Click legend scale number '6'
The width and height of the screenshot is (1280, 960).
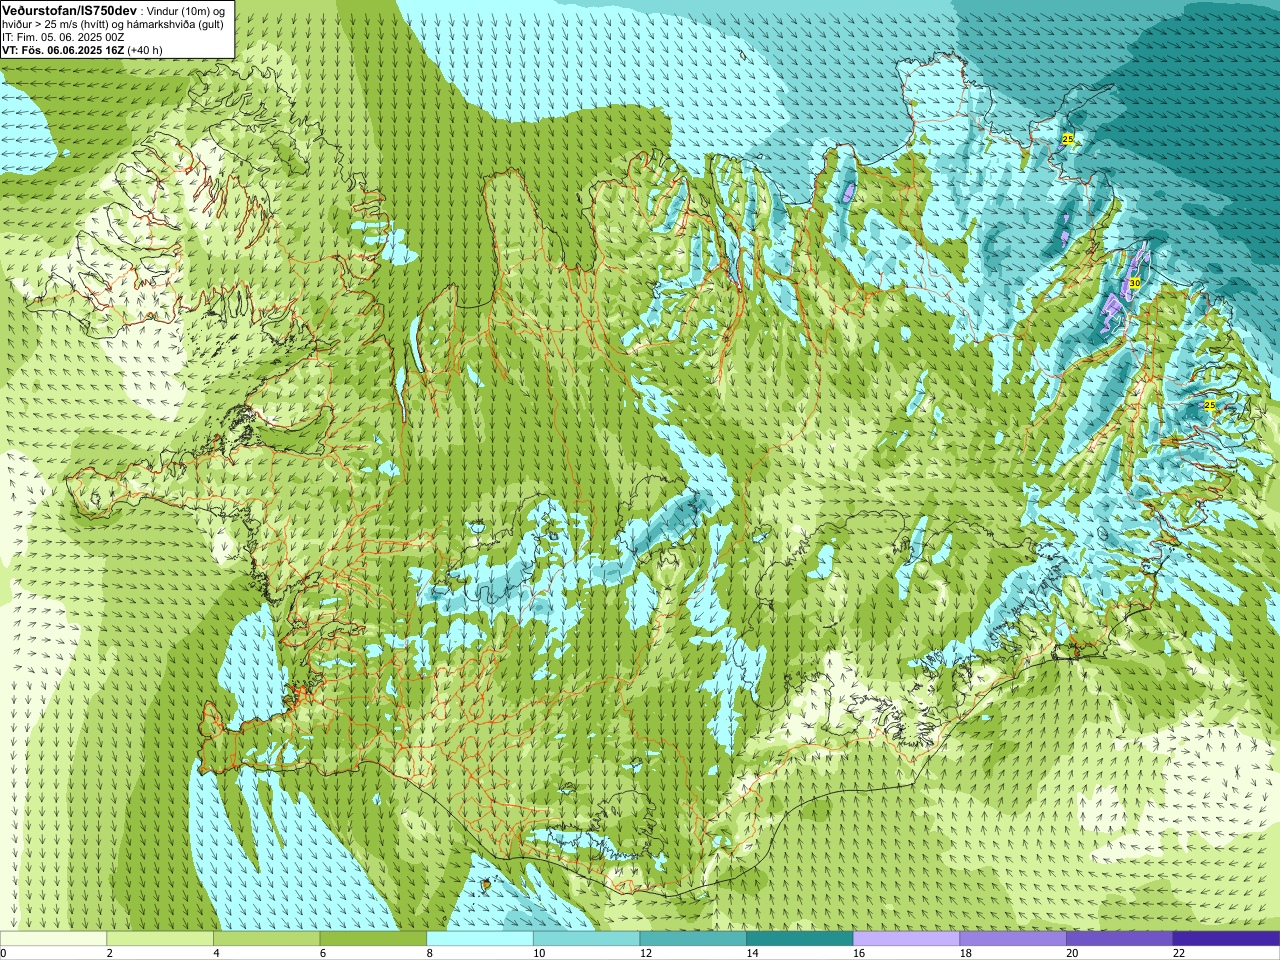[x=322, y=953]
